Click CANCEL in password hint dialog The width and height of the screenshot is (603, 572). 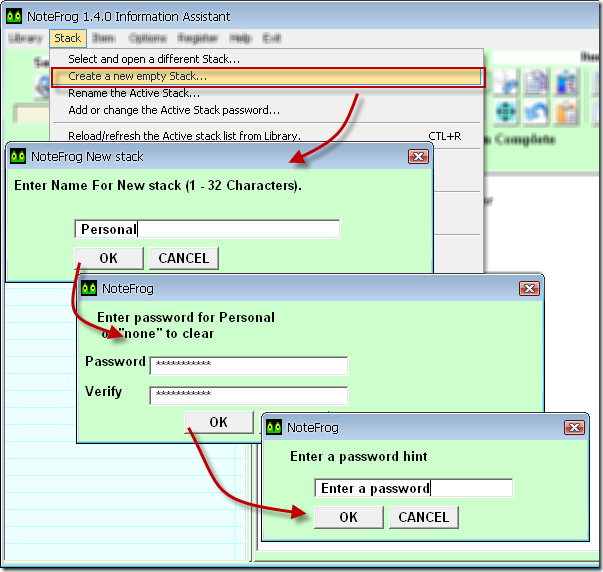[x=424, y=517]
